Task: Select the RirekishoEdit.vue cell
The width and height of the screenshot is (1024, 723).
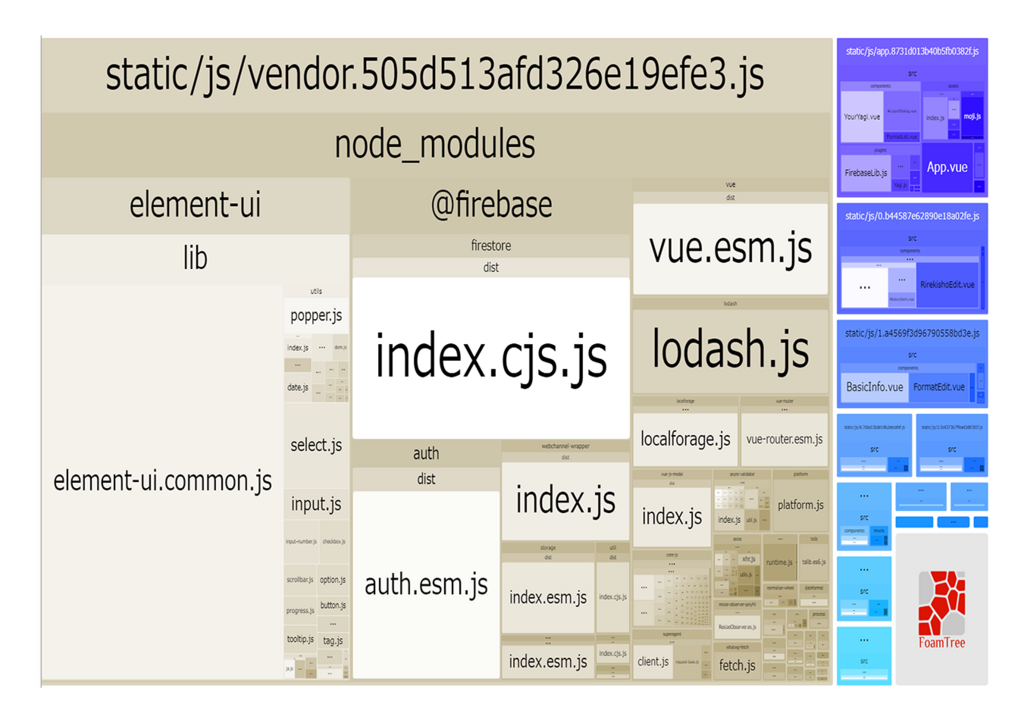Action: point(947,285)
